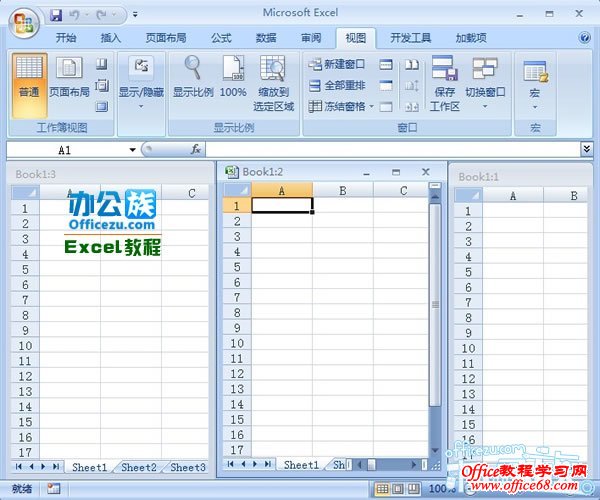The image size is (600, 500).
Task: Click macro record icon in status bar
Action: [54, 488]
